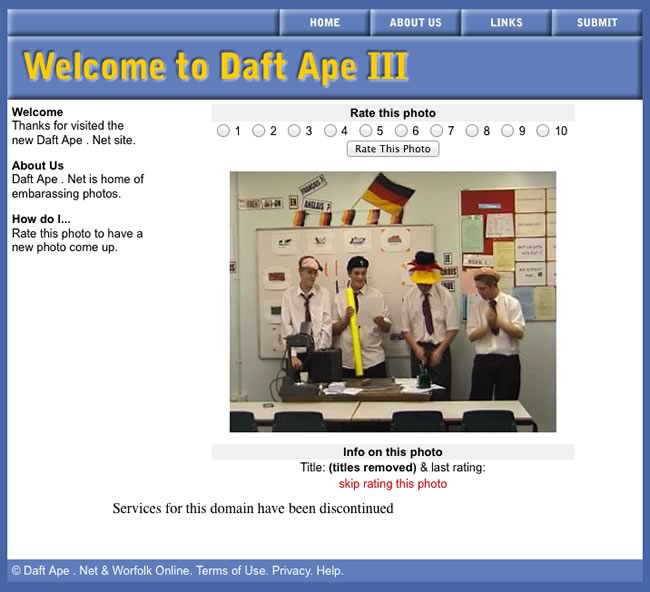
Task: Pick rating 3 radio option
Action: pyautogui.click(x=294, y=131)
